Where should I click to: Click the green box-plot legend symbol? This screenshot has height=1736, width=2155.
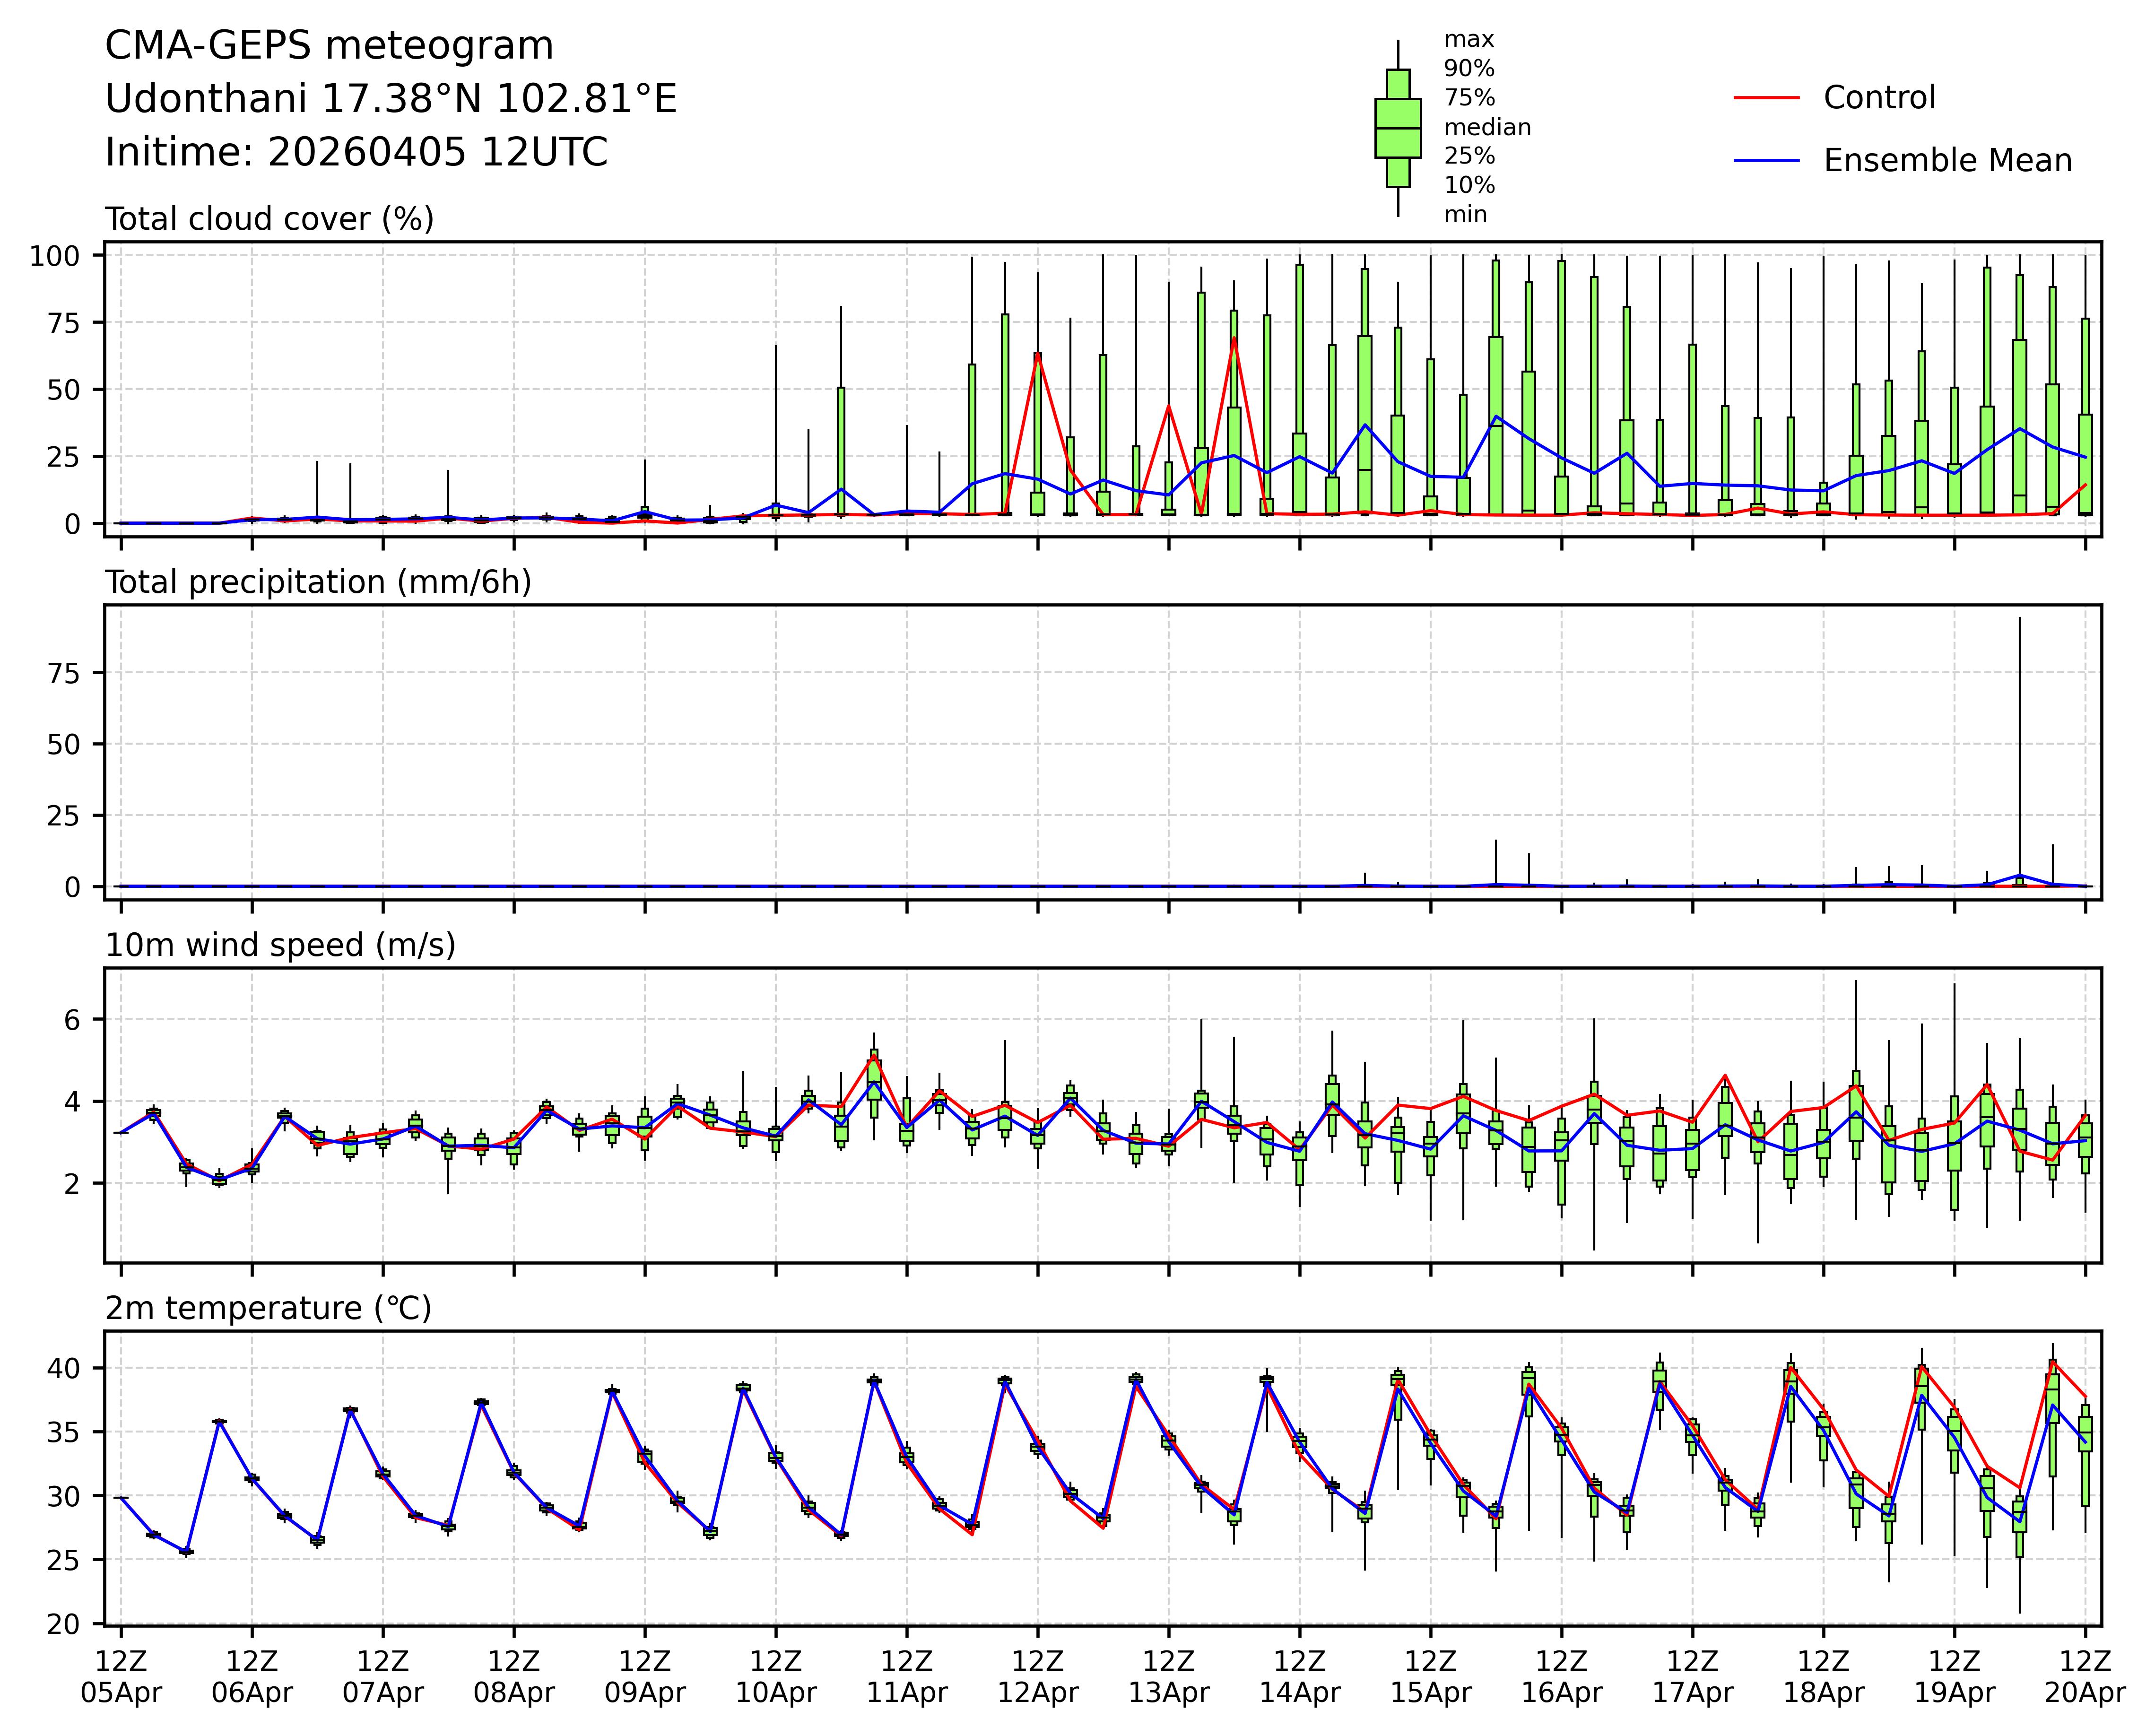[x=1397, y=128]
